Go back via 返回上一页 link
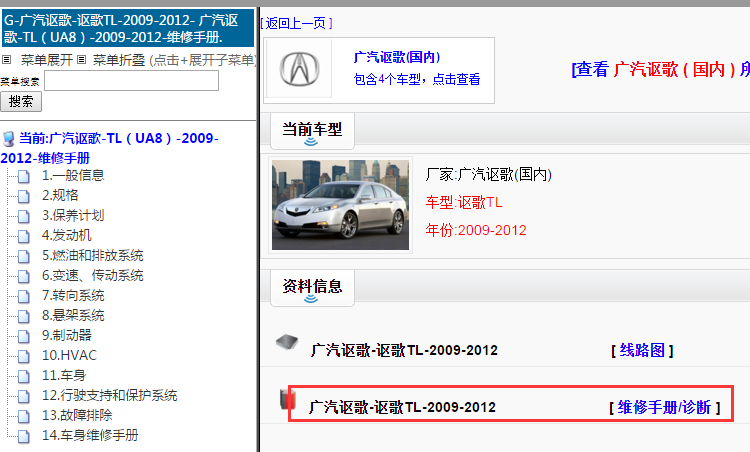 [x=296, y=23]
